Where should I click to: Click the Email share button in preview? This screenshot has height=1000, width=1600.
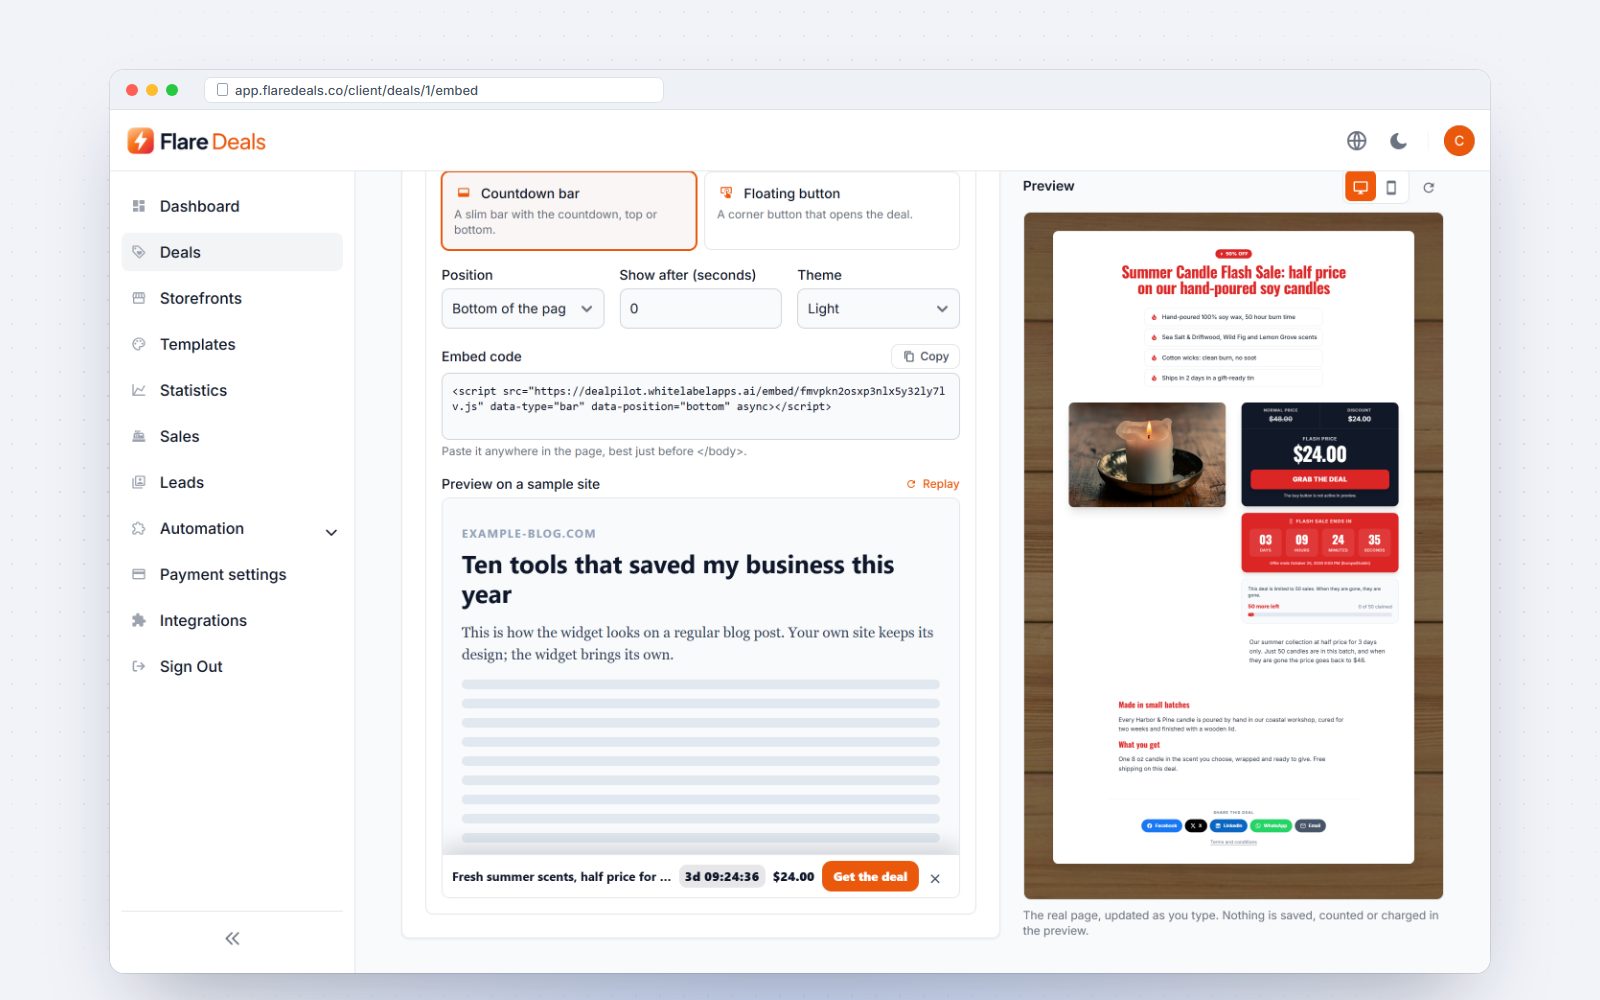1310,826
